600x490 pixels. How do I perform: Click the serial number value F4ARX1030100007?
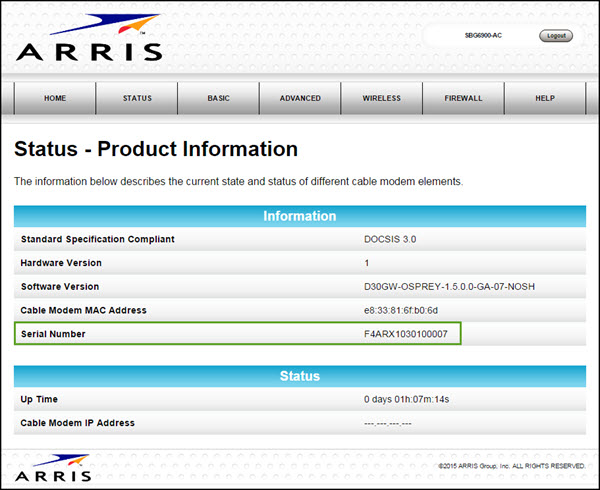pyautogui.click(x=406, y=333)
